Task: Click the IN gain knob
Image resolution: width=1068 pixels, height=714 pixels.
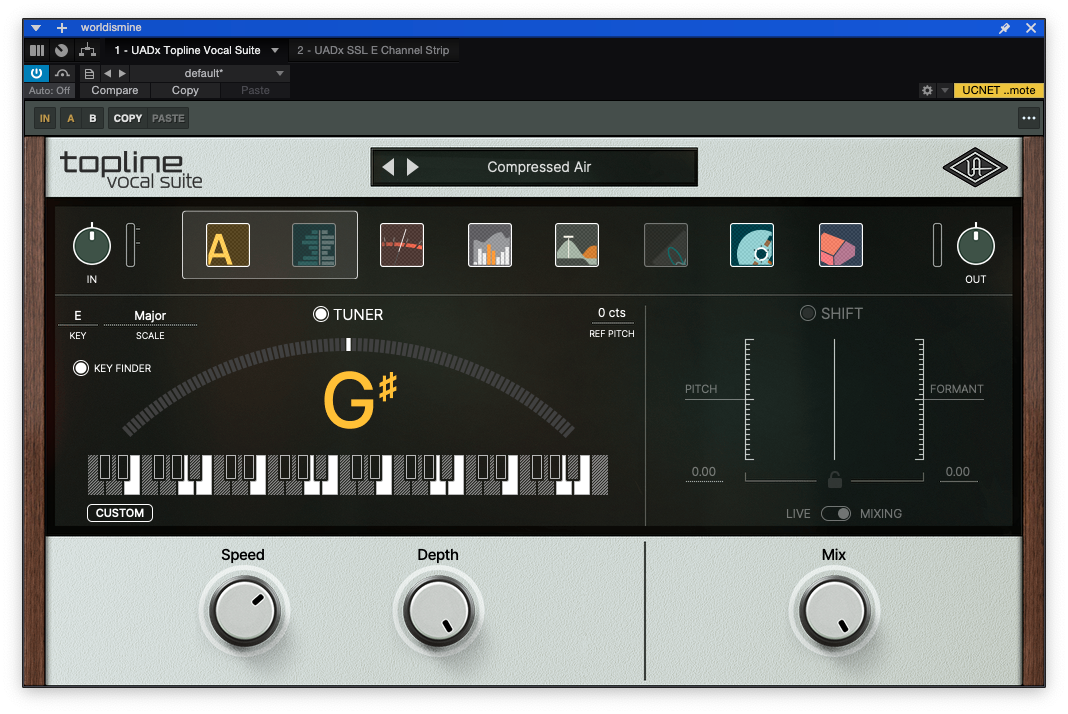Action: pos(92,245)
